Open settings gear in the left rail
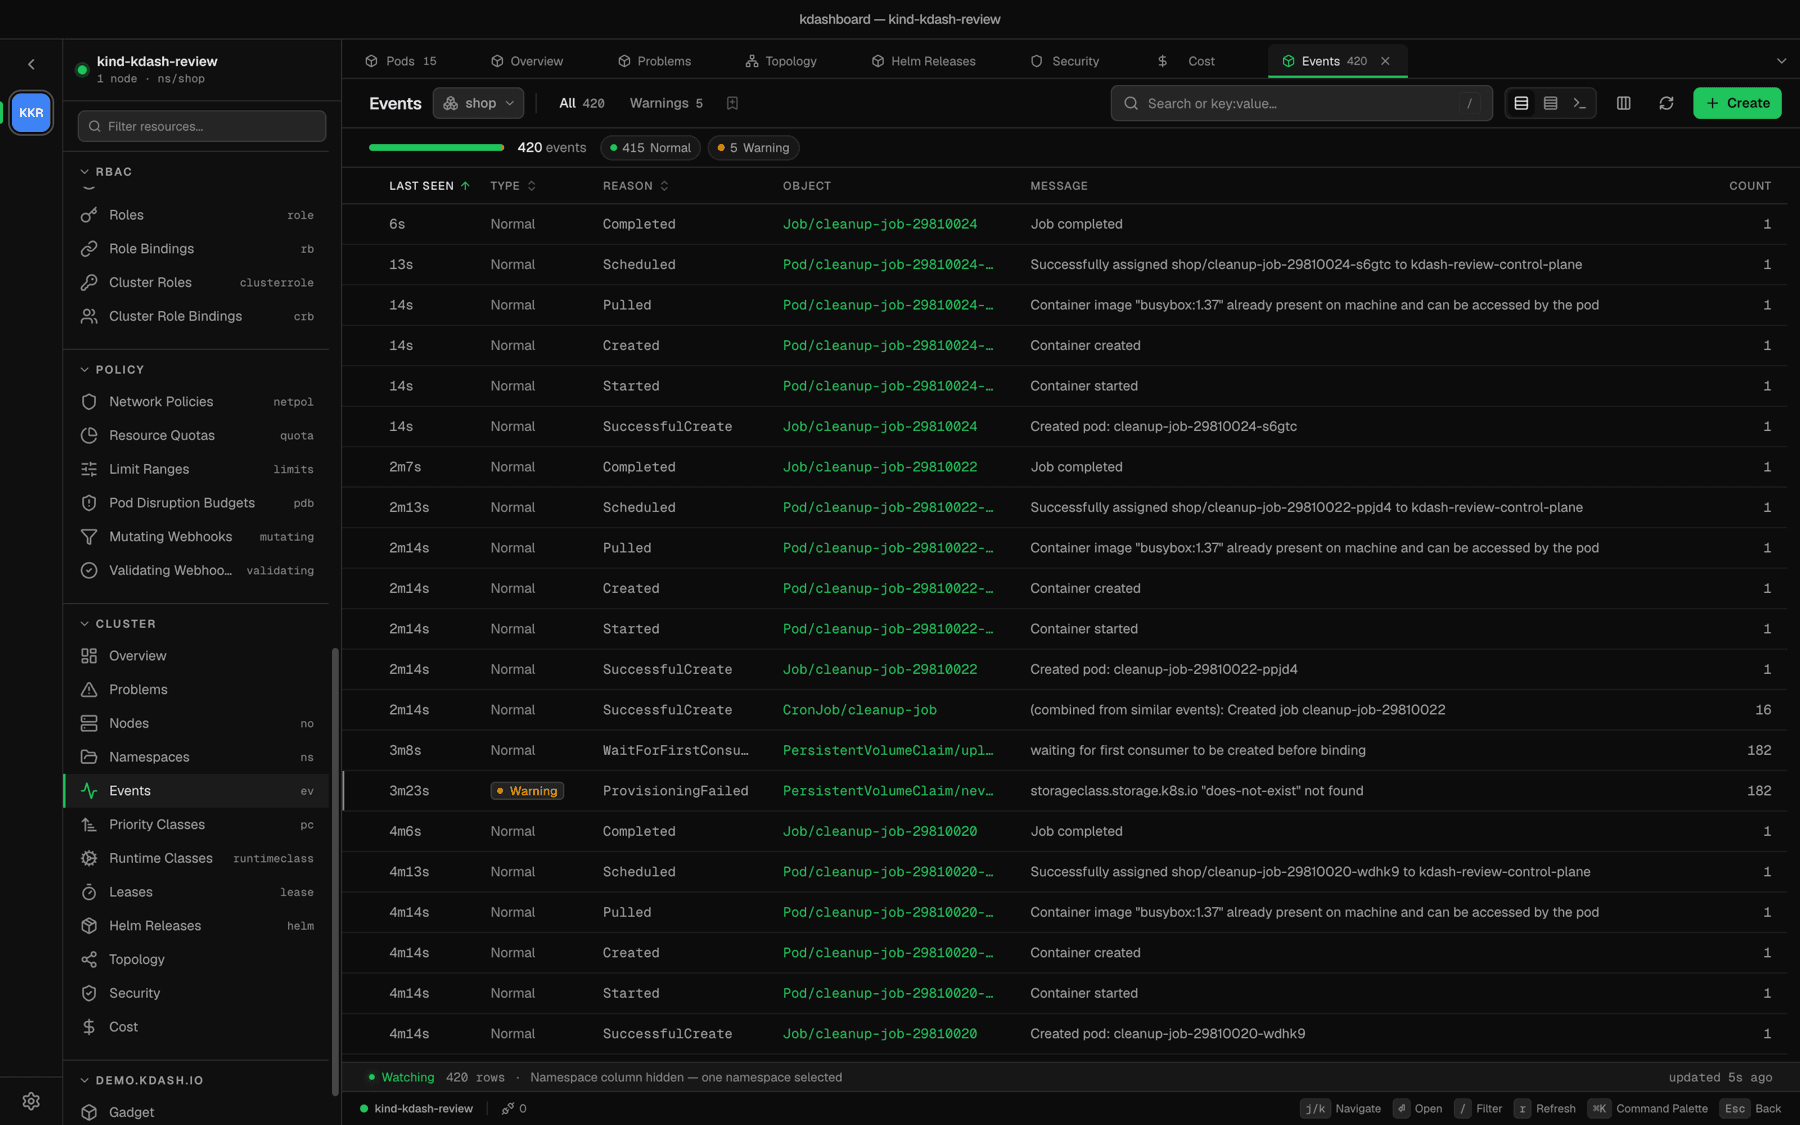 tap(31, 1101)
